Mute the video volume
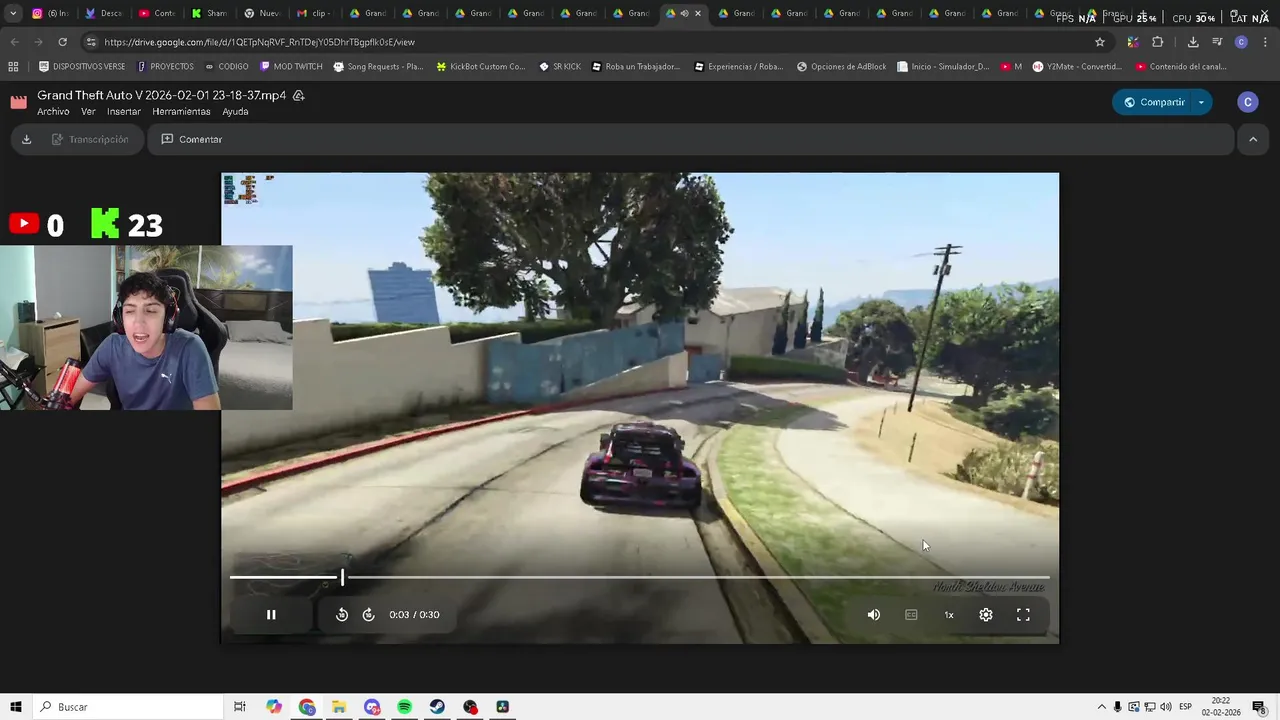1280x720 pixels. (874, 615)
